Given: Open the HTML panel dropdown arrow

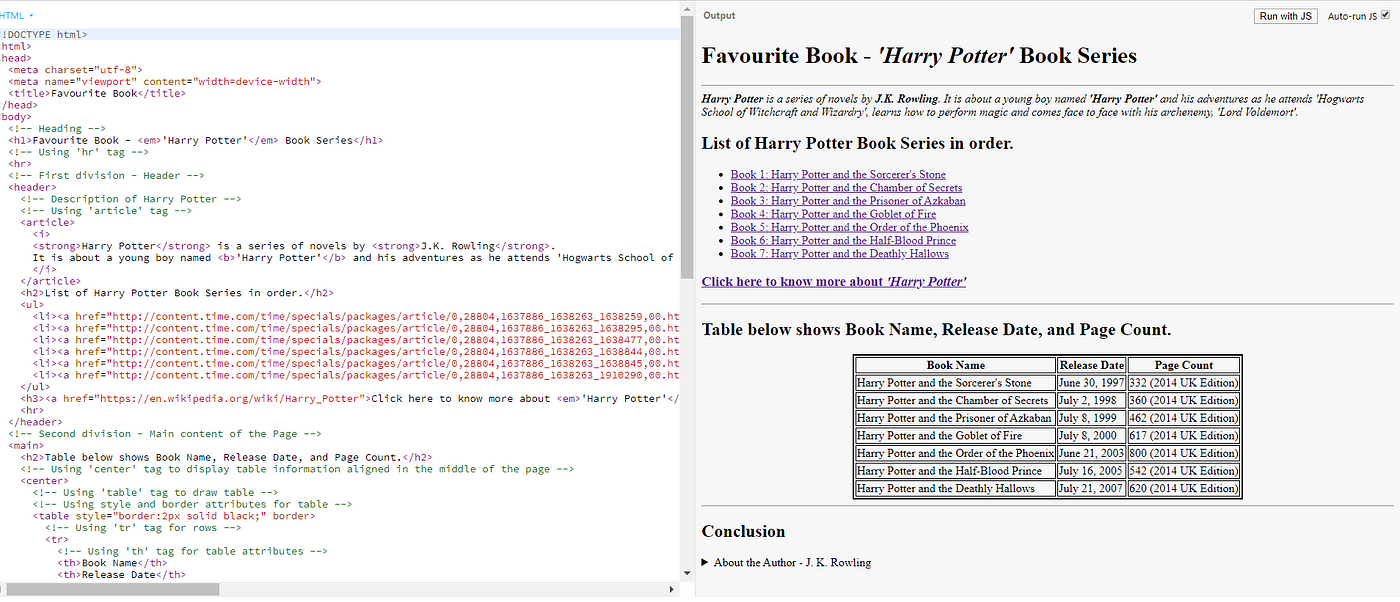Looking at the screenshot, I should coord(31,16).
